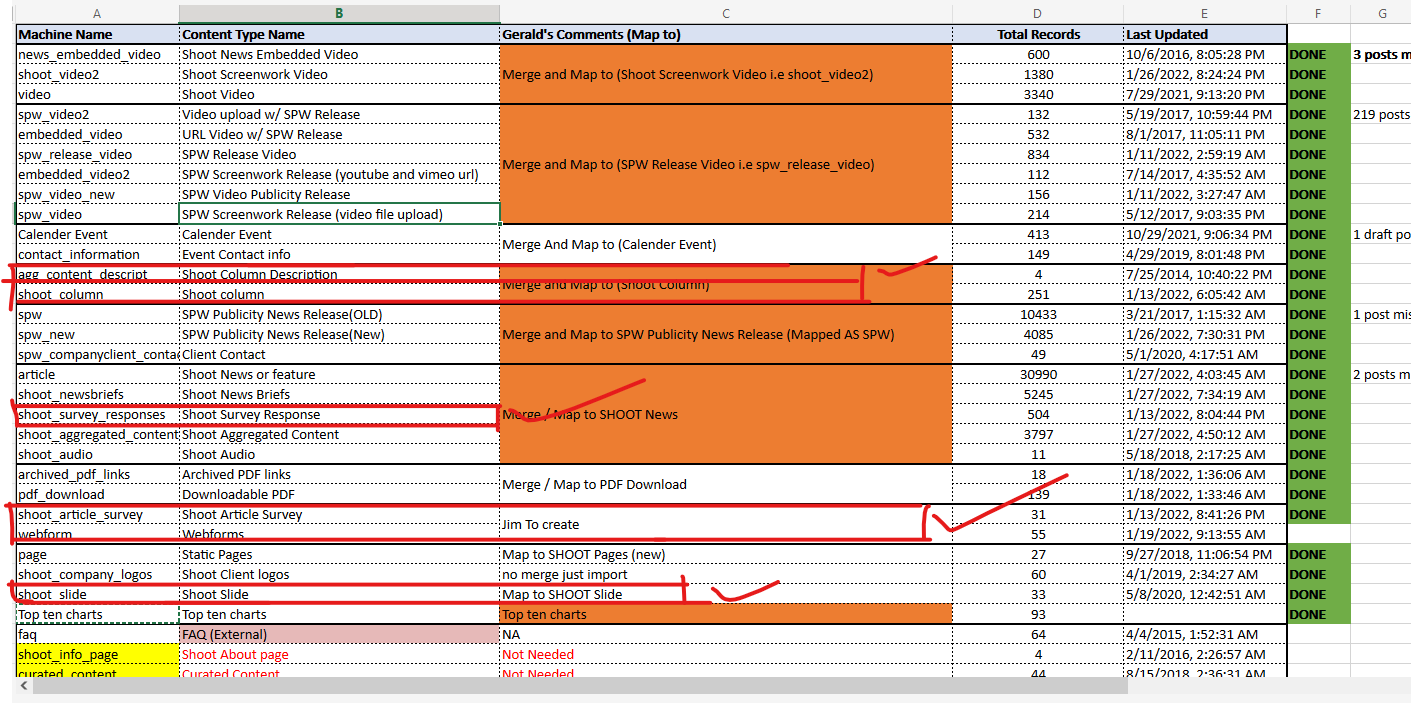
Task: Select column F header
Action: [x=1318, y=13]
